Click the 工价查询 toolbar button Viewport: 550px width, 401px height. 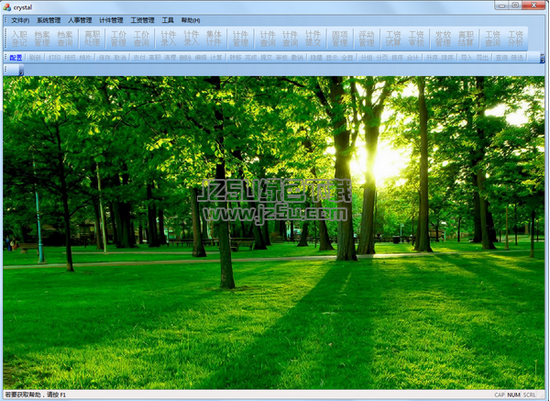(x=142, y=39)
